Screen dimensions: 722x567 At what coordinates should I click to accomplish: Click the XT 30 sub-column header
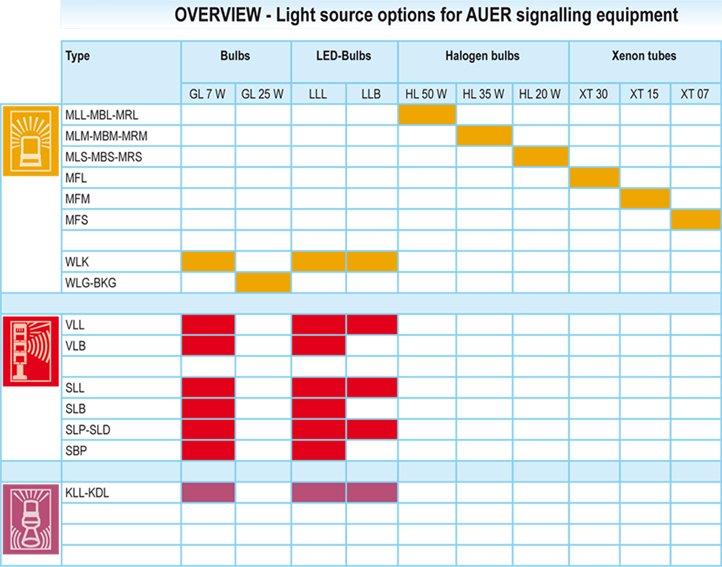click(x=594, y=94)
